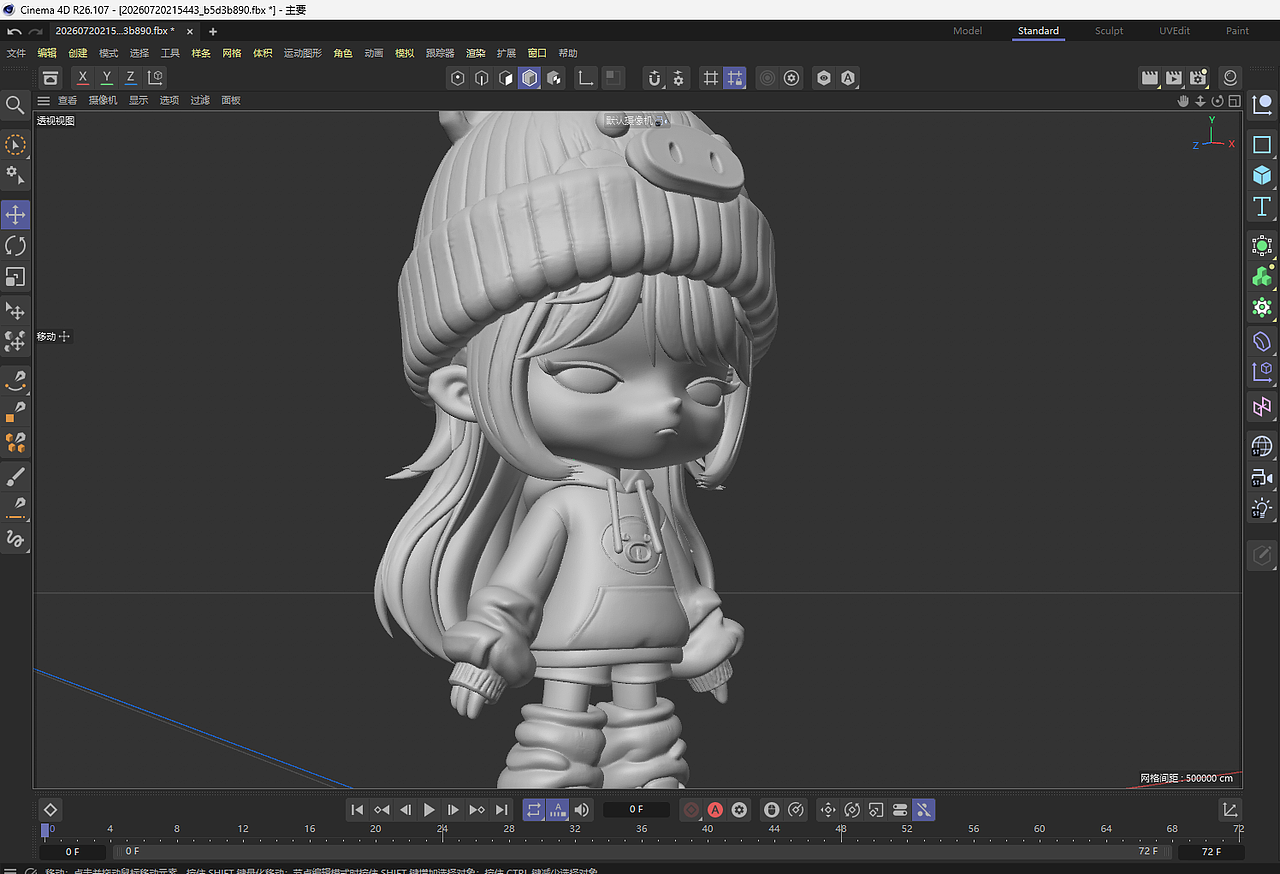Screen dimensions: 1280x874
Task: Render to Picture Viewer icon
Action: pyautogui.click(x=1174, y=78)
